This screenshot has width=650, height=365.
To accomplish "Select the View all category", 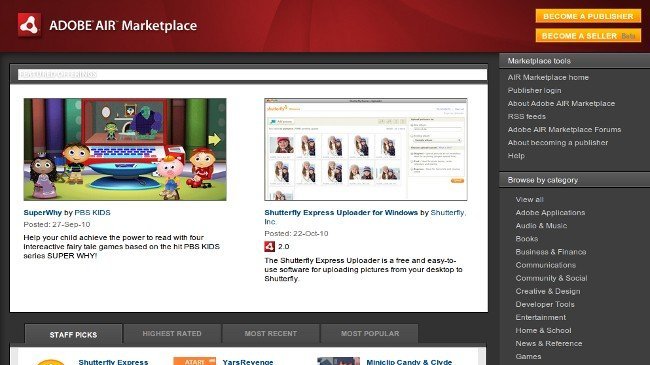I will [529, 200].
